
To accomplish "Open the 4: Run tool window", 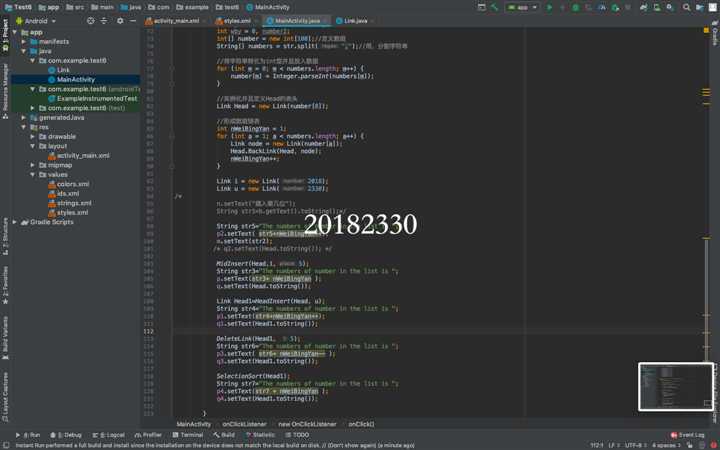I will point(28,435).
